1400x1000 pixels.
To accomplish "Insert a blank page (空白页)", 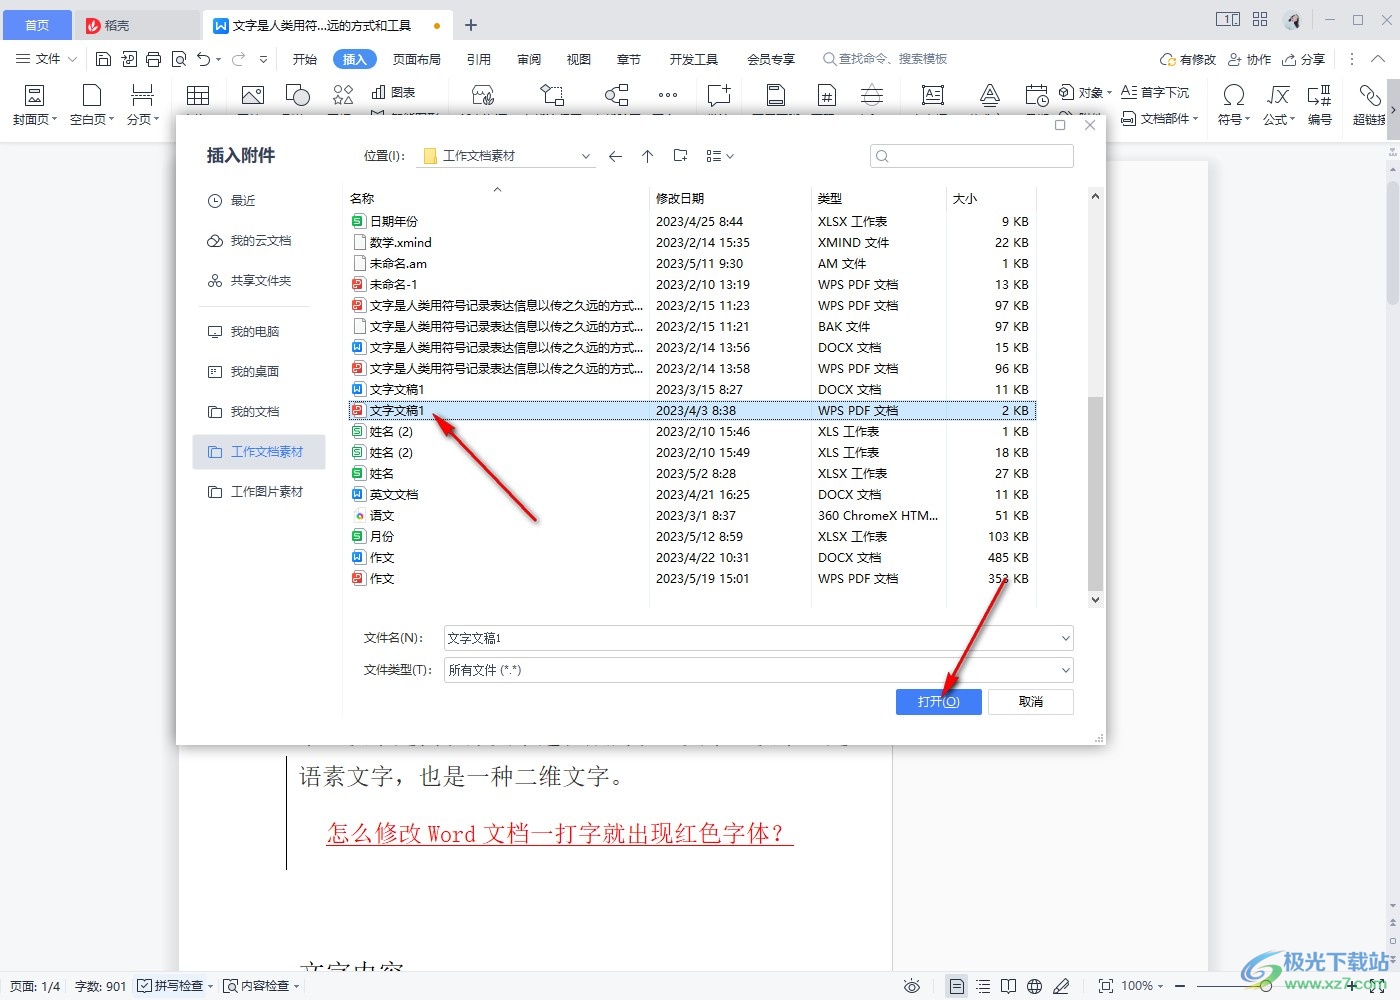I will pos(92,105).
